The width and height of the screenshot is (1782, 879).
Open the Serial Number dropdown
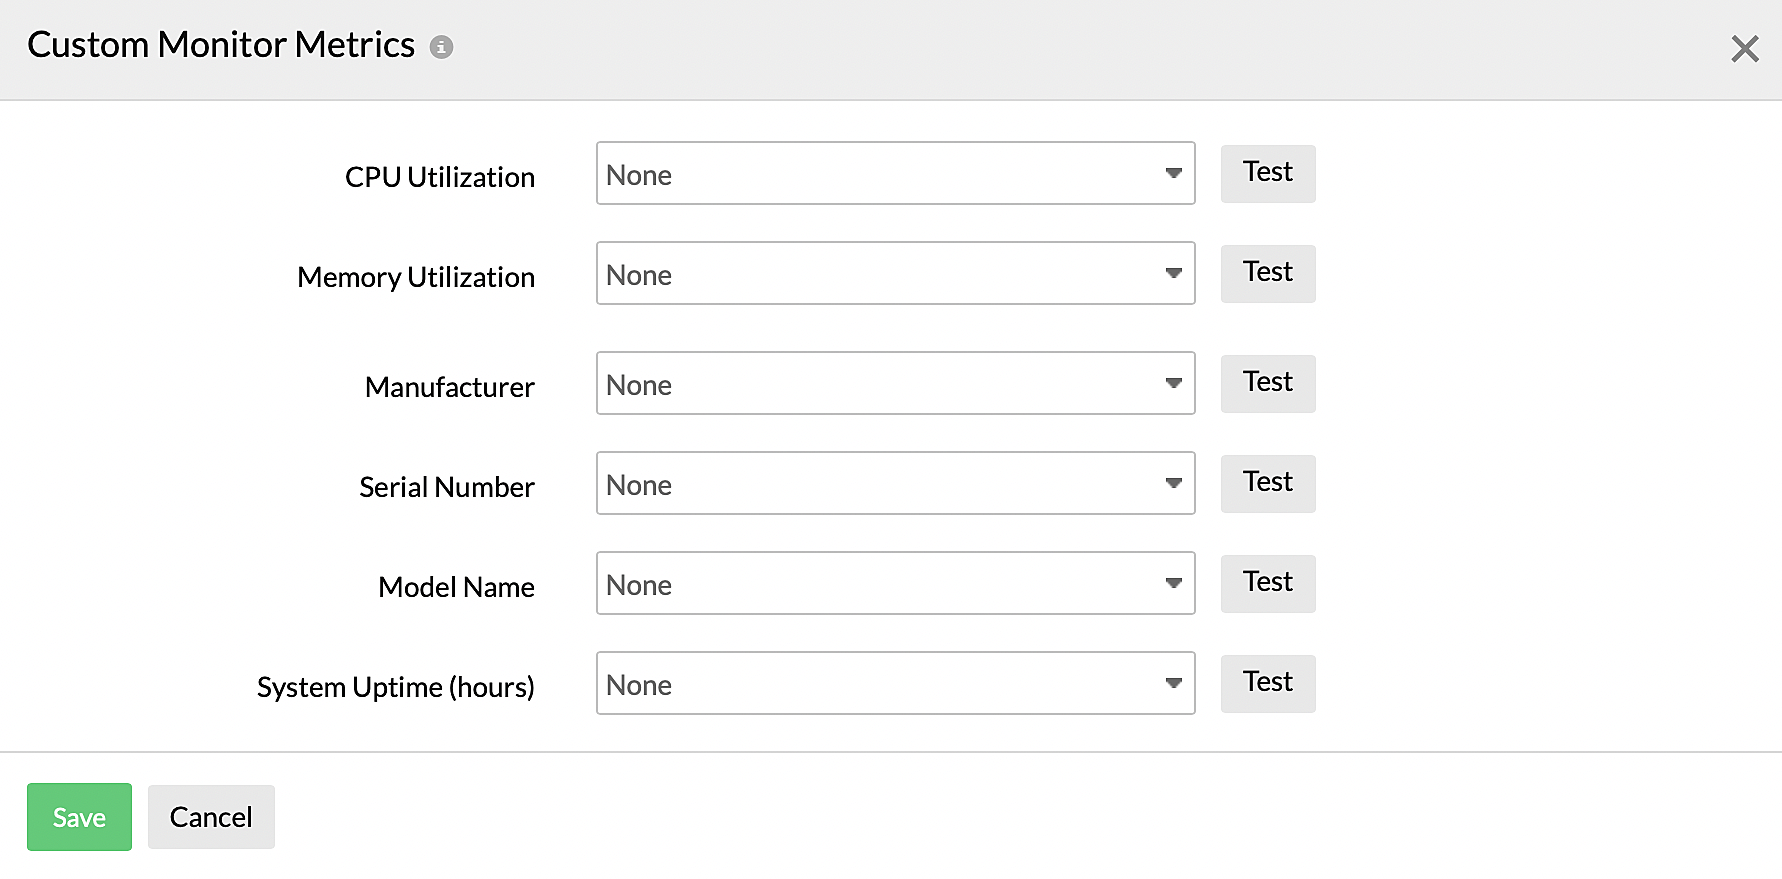895,483
